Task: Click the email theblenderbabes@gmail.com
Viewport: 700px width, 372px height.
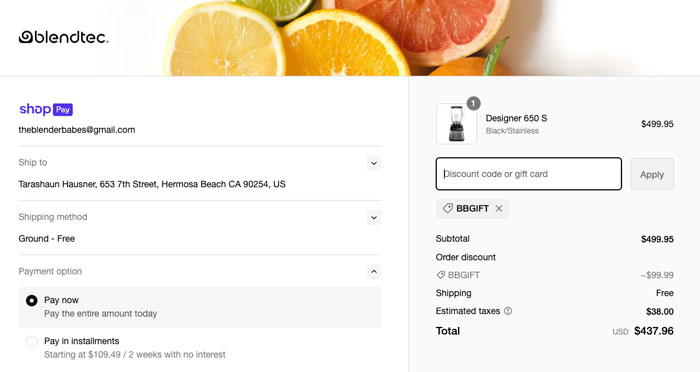Action: [x=77, y=130]
